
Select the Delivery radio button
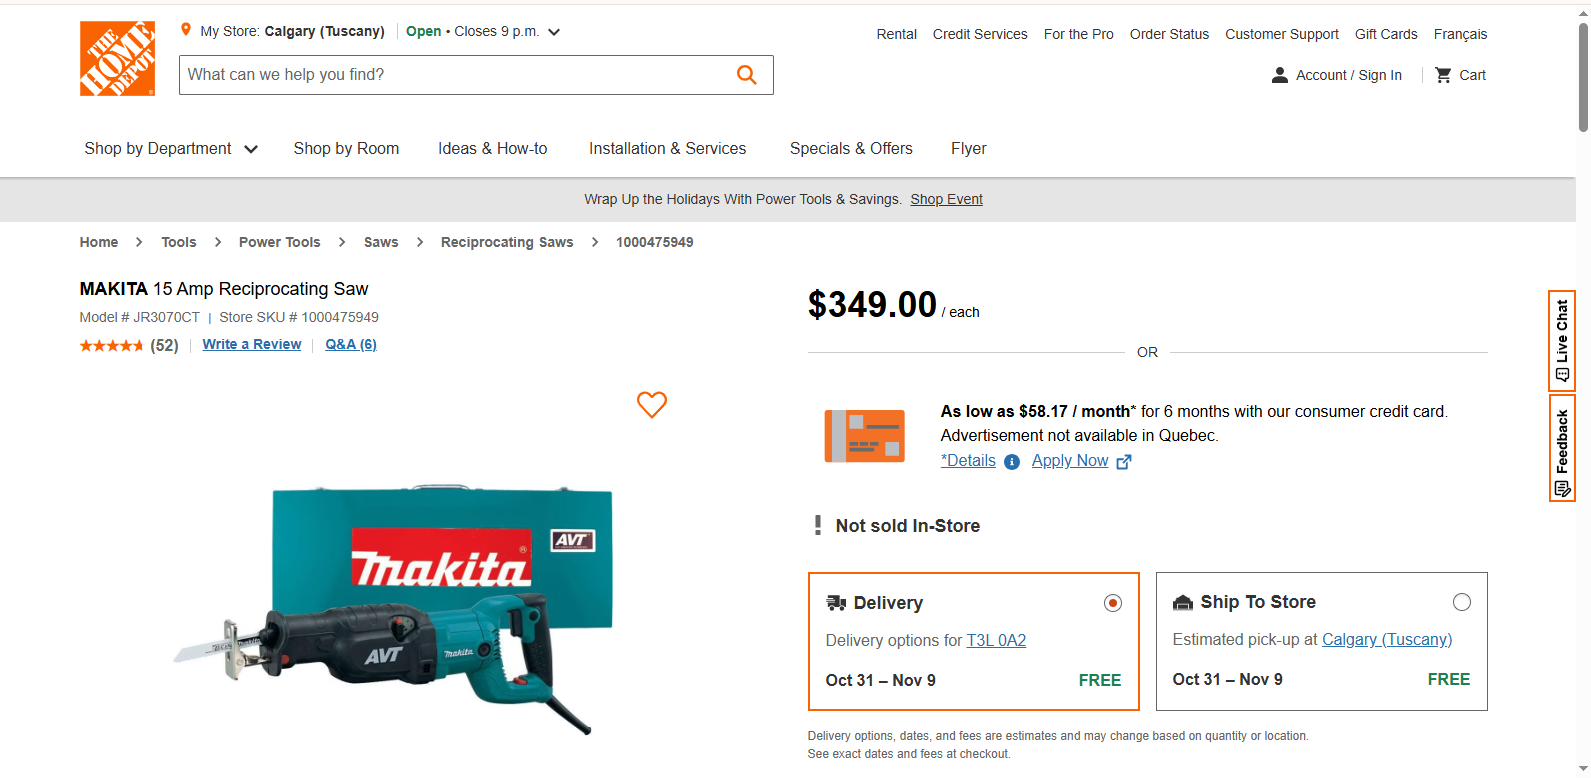1112,603
